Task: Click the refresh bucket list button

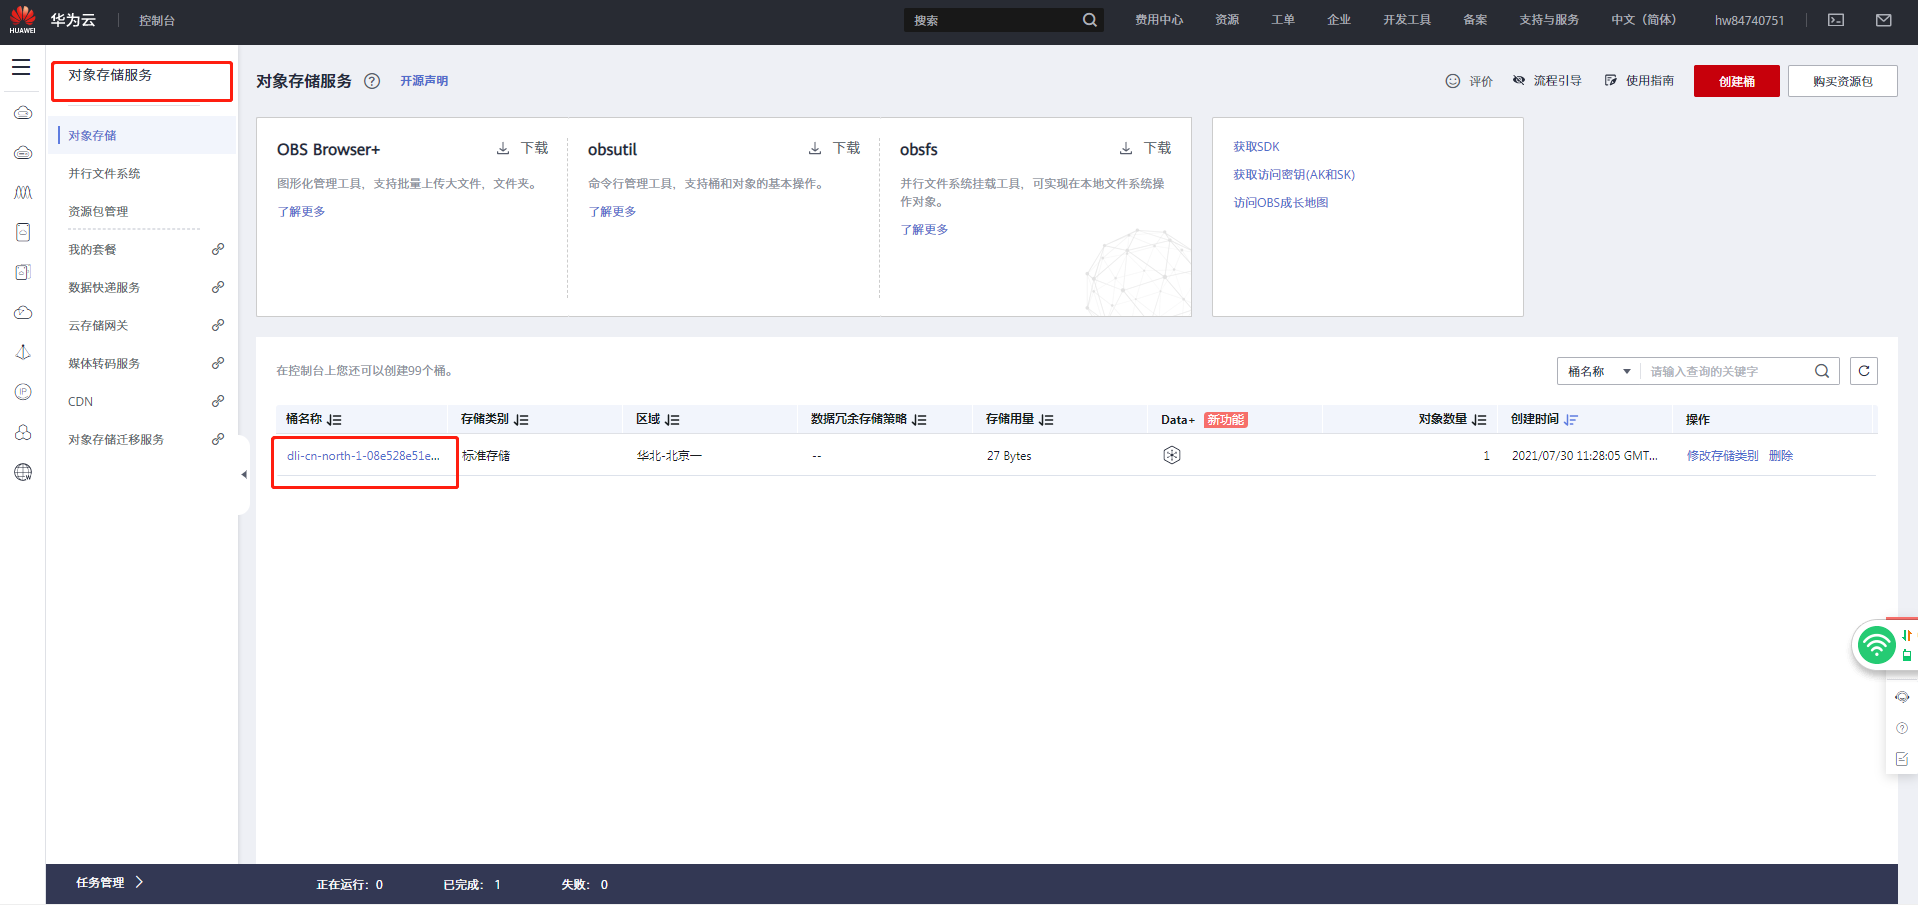Action: coord(1864,371)
